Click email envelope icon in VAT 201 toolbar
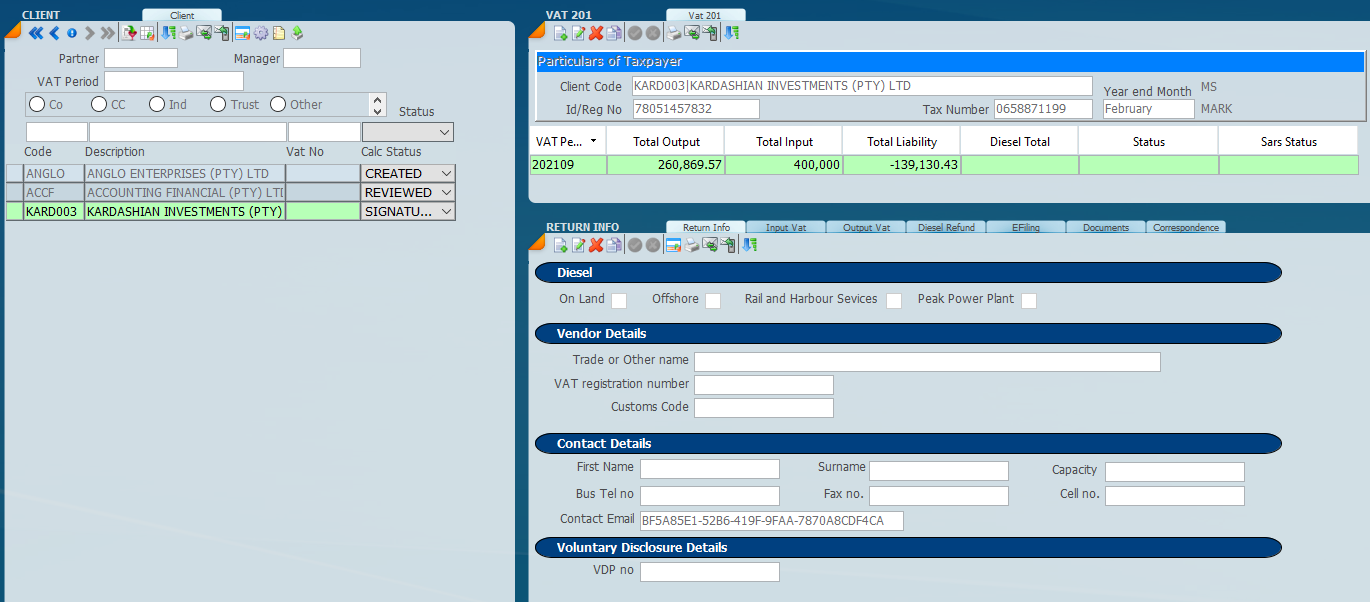This screenshot has height=602, width=1370. (x=692, y=33)
